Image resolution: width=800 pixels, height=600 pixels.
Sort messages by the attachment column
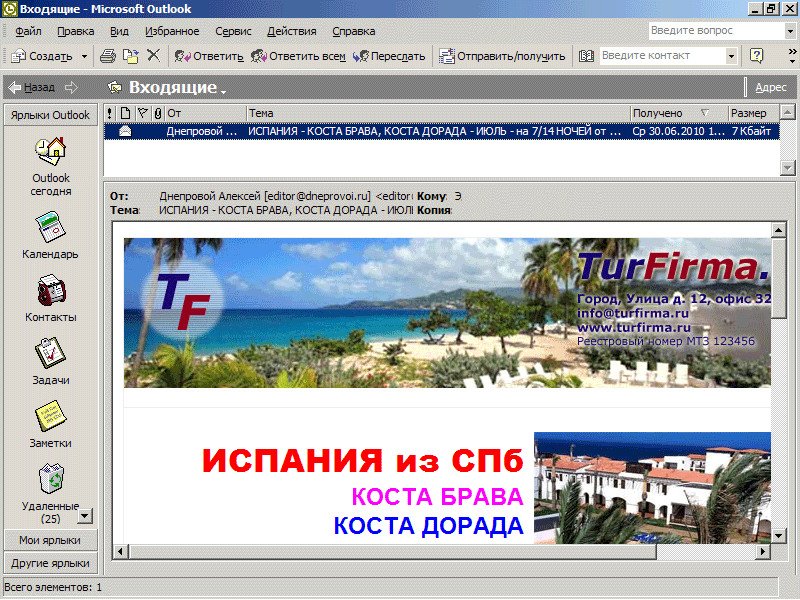pyautogui.click(x=157, y=113)
